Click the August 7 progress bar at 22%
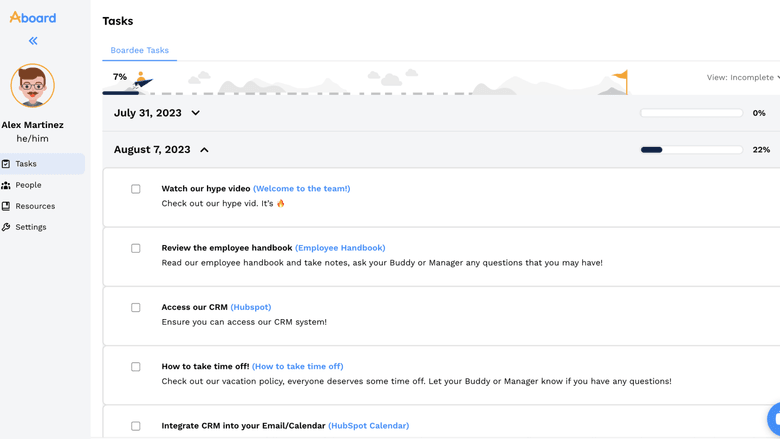The width and height of the screenshot is (780, 439). 691,150
